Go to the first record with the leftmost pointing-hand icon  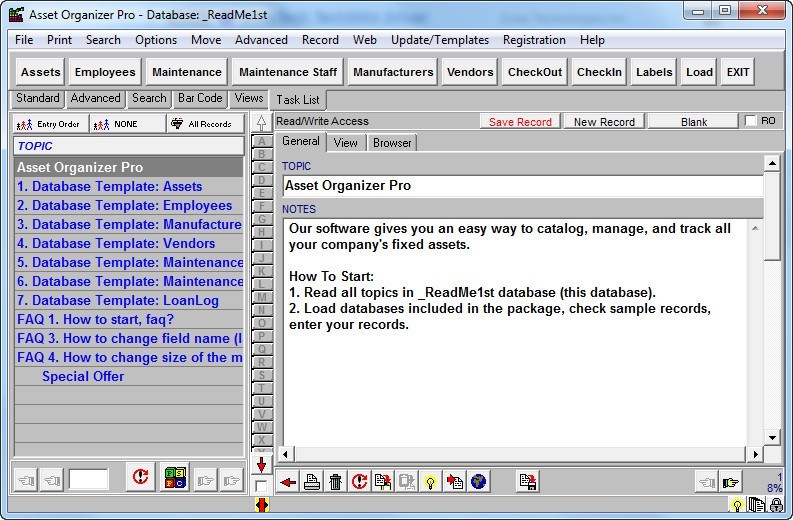pyautogui.click(x=26, y=480)
